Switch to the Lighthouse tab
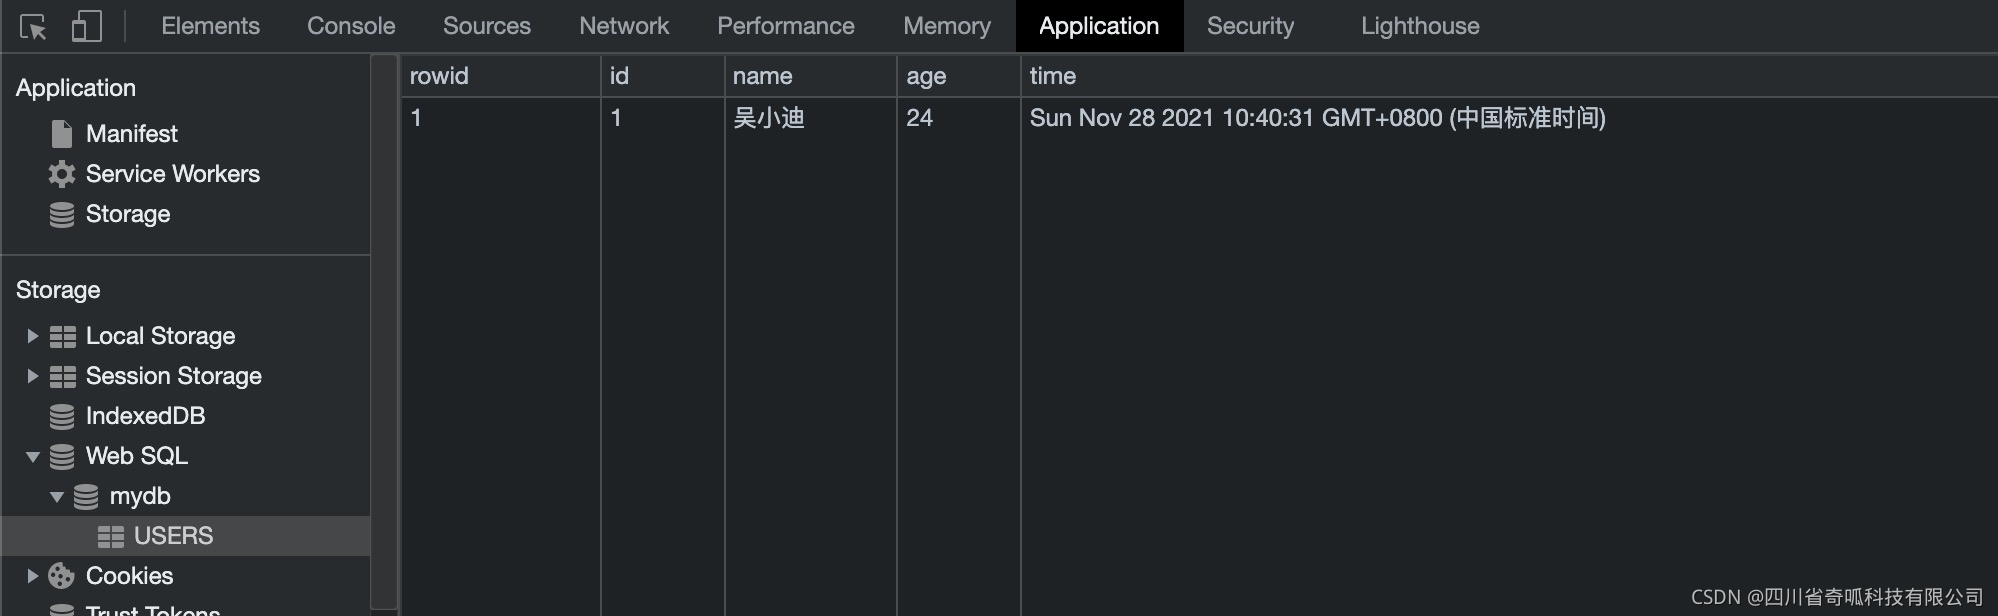Viewport: 1998px width, 616px height. click(x=1420, y=26)
